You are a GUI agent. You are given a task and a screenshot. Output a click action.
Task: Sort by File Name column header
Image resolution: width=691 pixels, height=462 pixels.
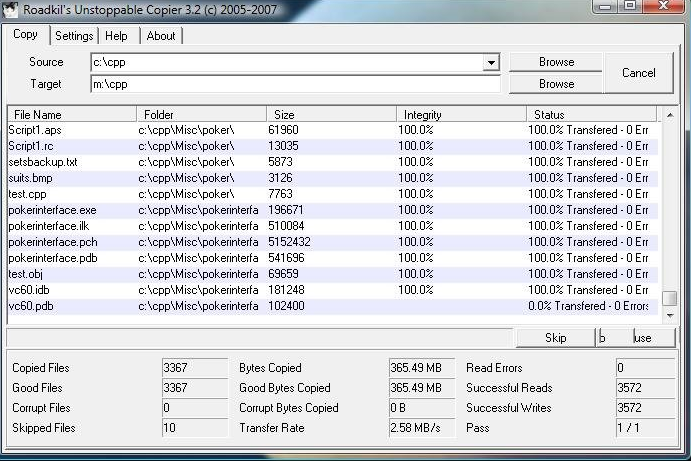[x=72, y=115]
